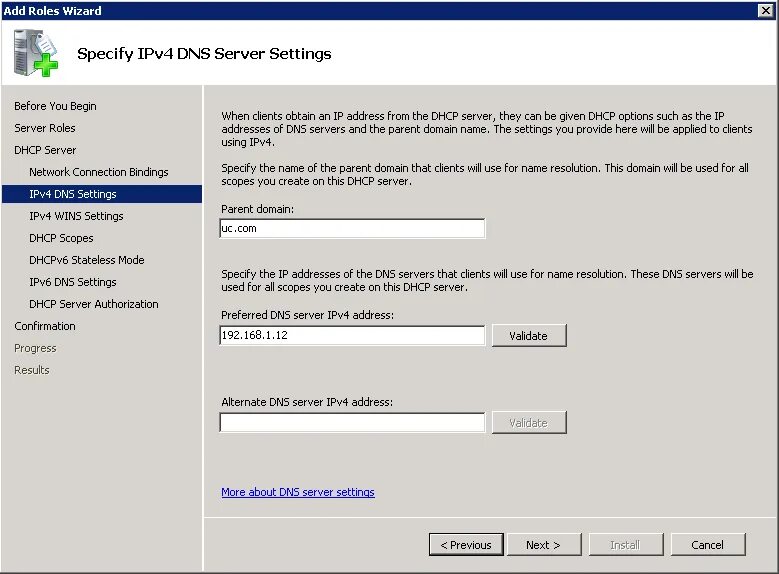Click the disabled Validate button for alternate DNS
Screen dimensions: 779x574
click(x=529, y=422)
